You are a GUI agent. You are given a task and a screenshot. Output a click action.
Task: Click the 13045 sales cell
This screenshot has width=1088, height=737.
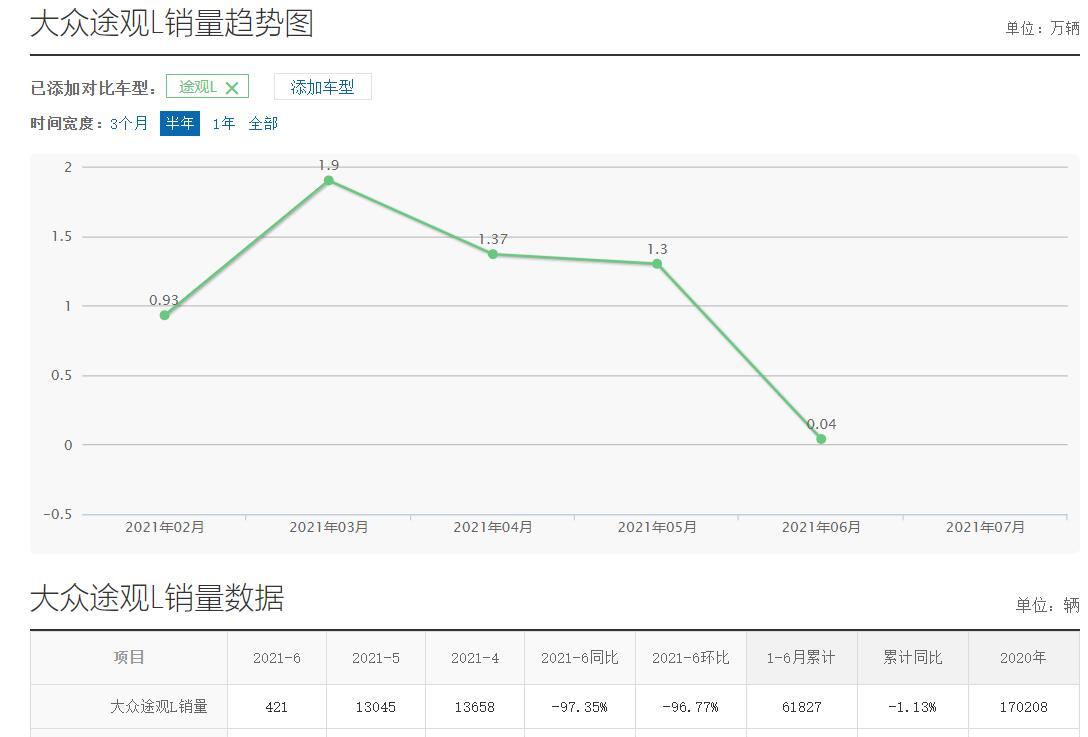point(376,706)
